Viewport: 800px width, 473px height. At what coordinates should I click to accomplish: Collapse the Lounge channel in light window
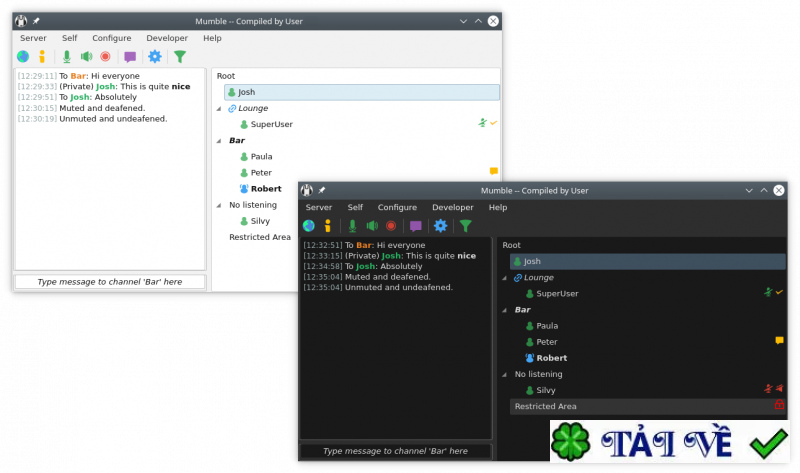(x=219, y=108)
